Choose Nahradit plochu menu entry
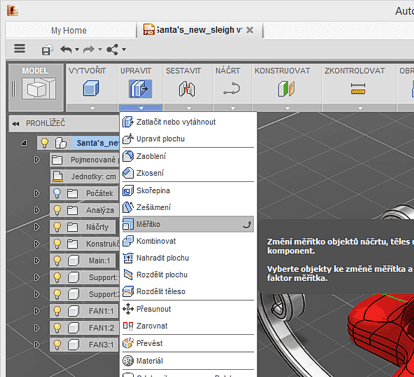This screenshot has height=377, width=414. tap(188, 258)
